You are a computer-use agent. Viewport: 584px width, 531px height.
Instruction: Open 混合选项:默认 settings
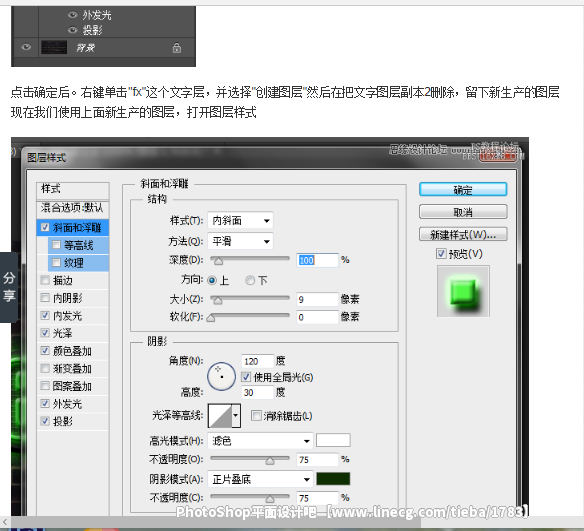point(73,208)
